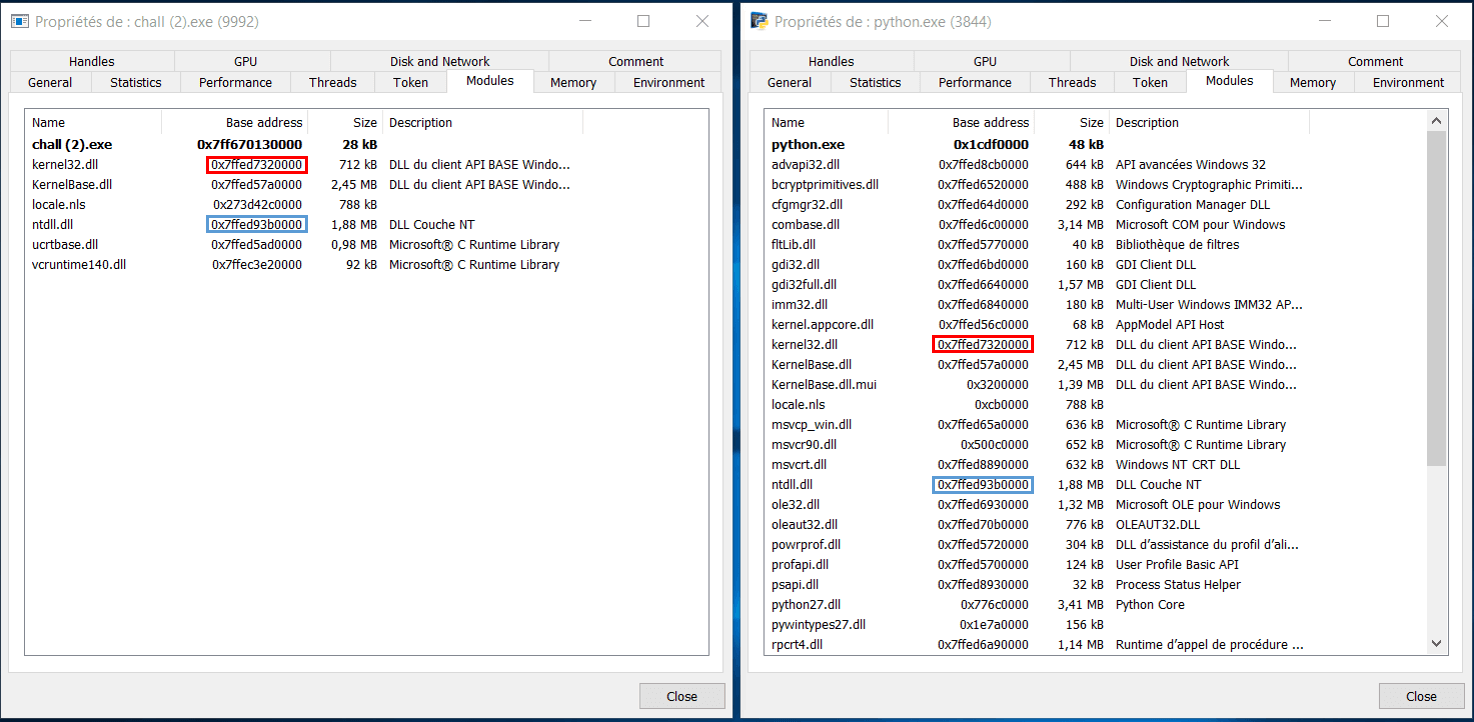Open the GPU tab in chall (2).exe window
The width and height of the screenshot is (1474, 722).
(245, 61)
